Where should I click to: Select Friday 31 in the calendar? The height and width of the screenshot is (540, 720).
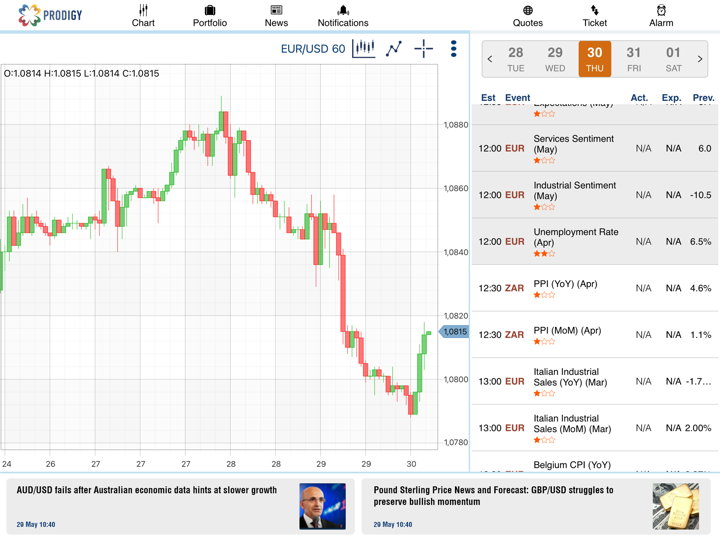click(x=634, y=59)
